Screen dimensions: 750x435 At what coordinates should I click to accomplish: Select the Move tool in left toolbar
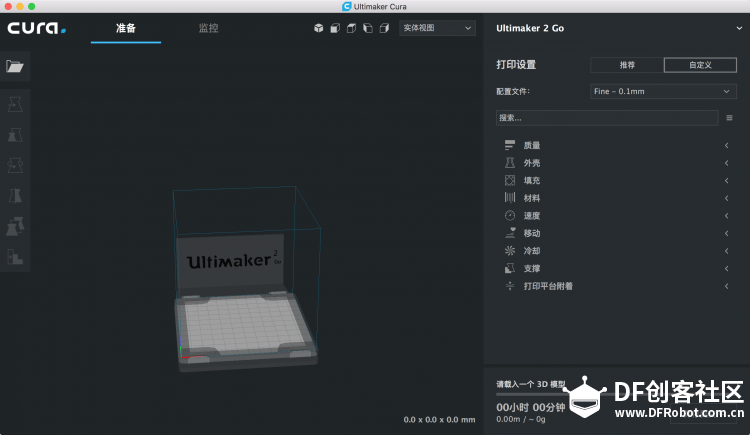point(15,104)
